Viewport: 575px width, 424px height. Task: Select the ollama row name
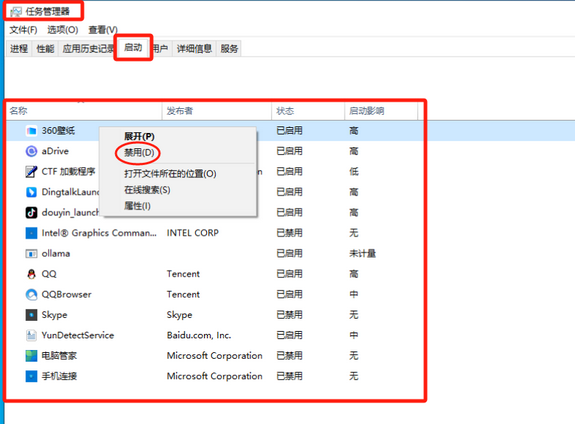[x=56, y=253]
